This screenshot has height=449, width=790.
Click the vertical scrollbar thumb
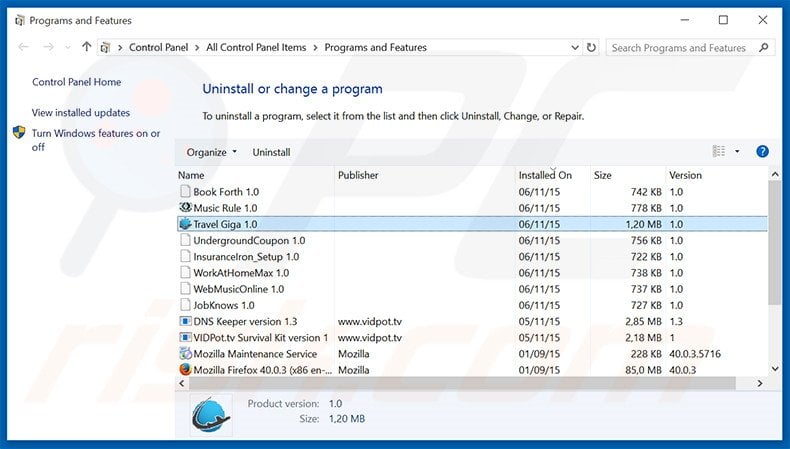[x=775, y=243]
